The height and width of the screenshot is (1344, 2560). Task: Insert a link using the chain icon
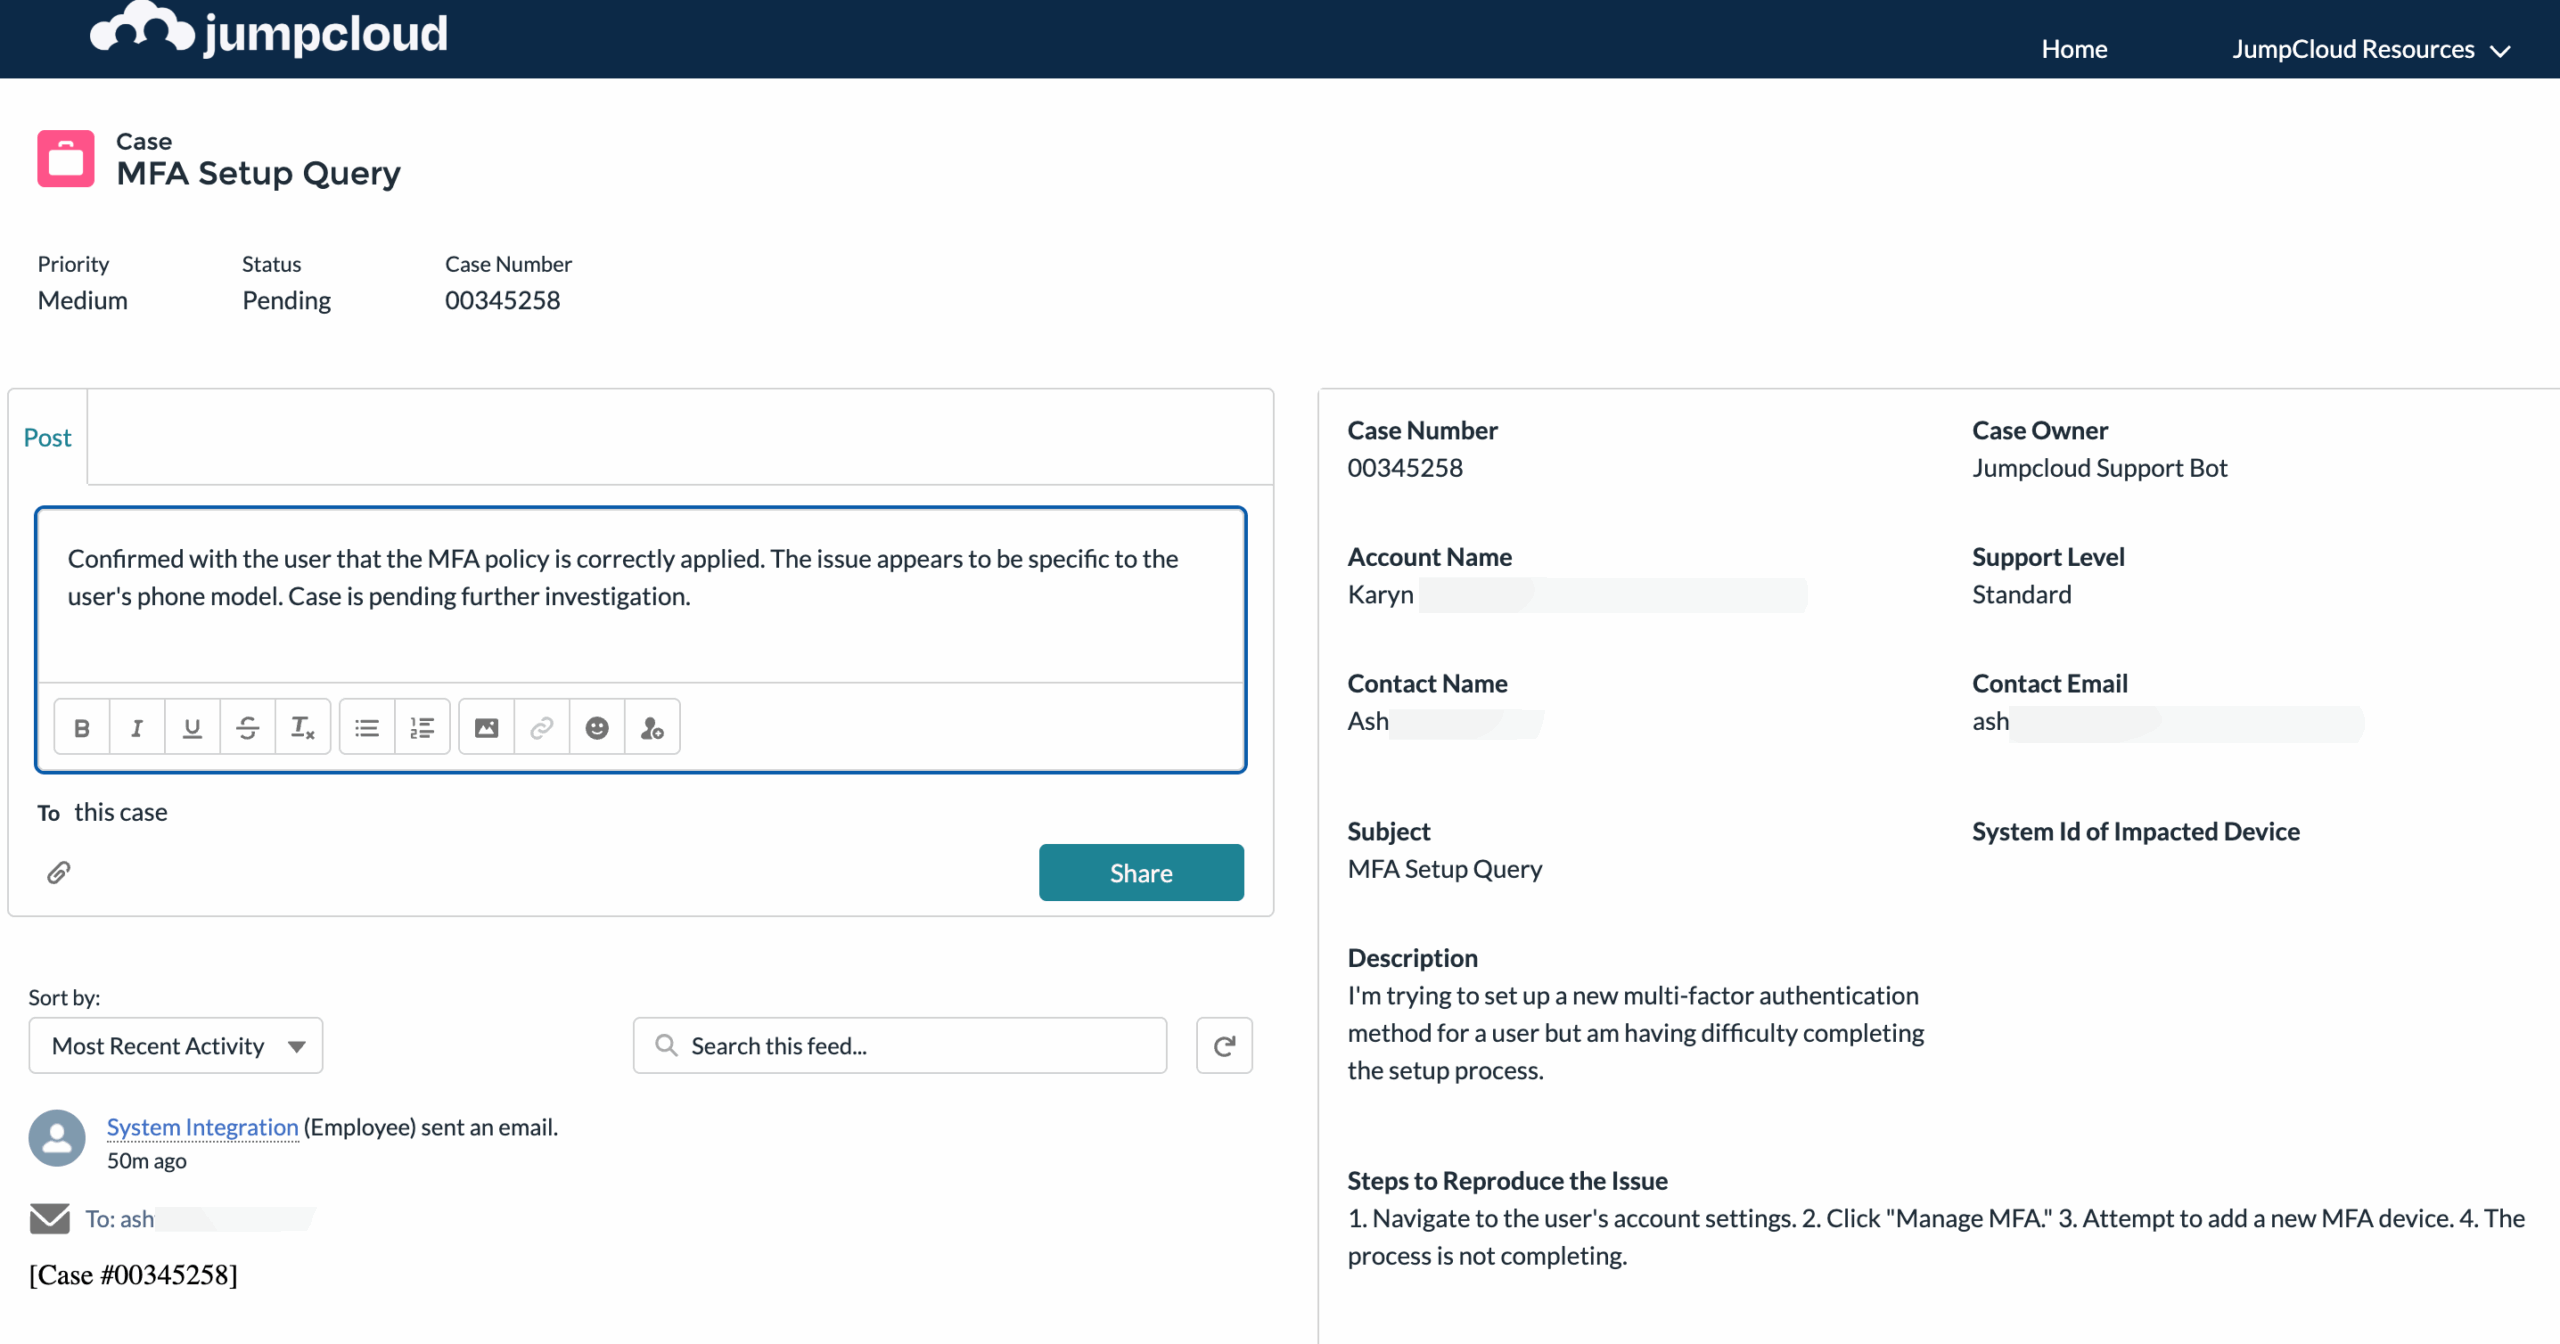coord(541,726)
